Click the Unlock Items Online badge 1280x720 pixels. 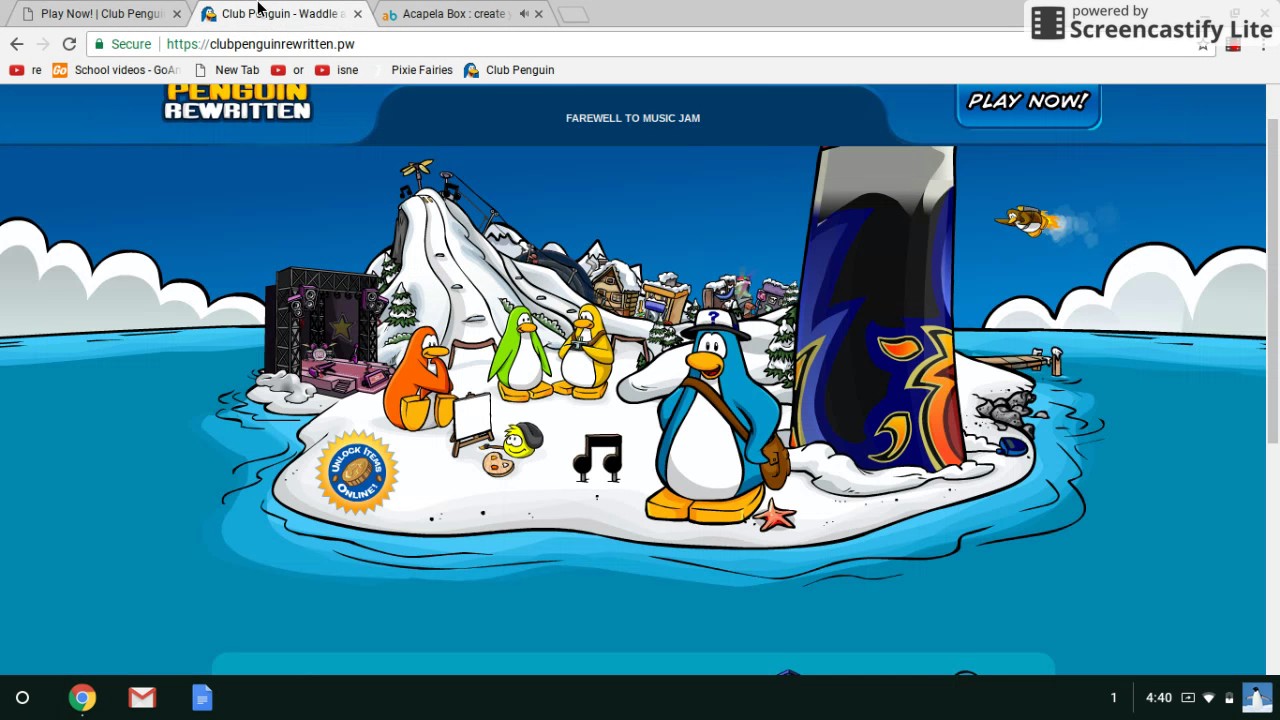click(x=357, y=472)
